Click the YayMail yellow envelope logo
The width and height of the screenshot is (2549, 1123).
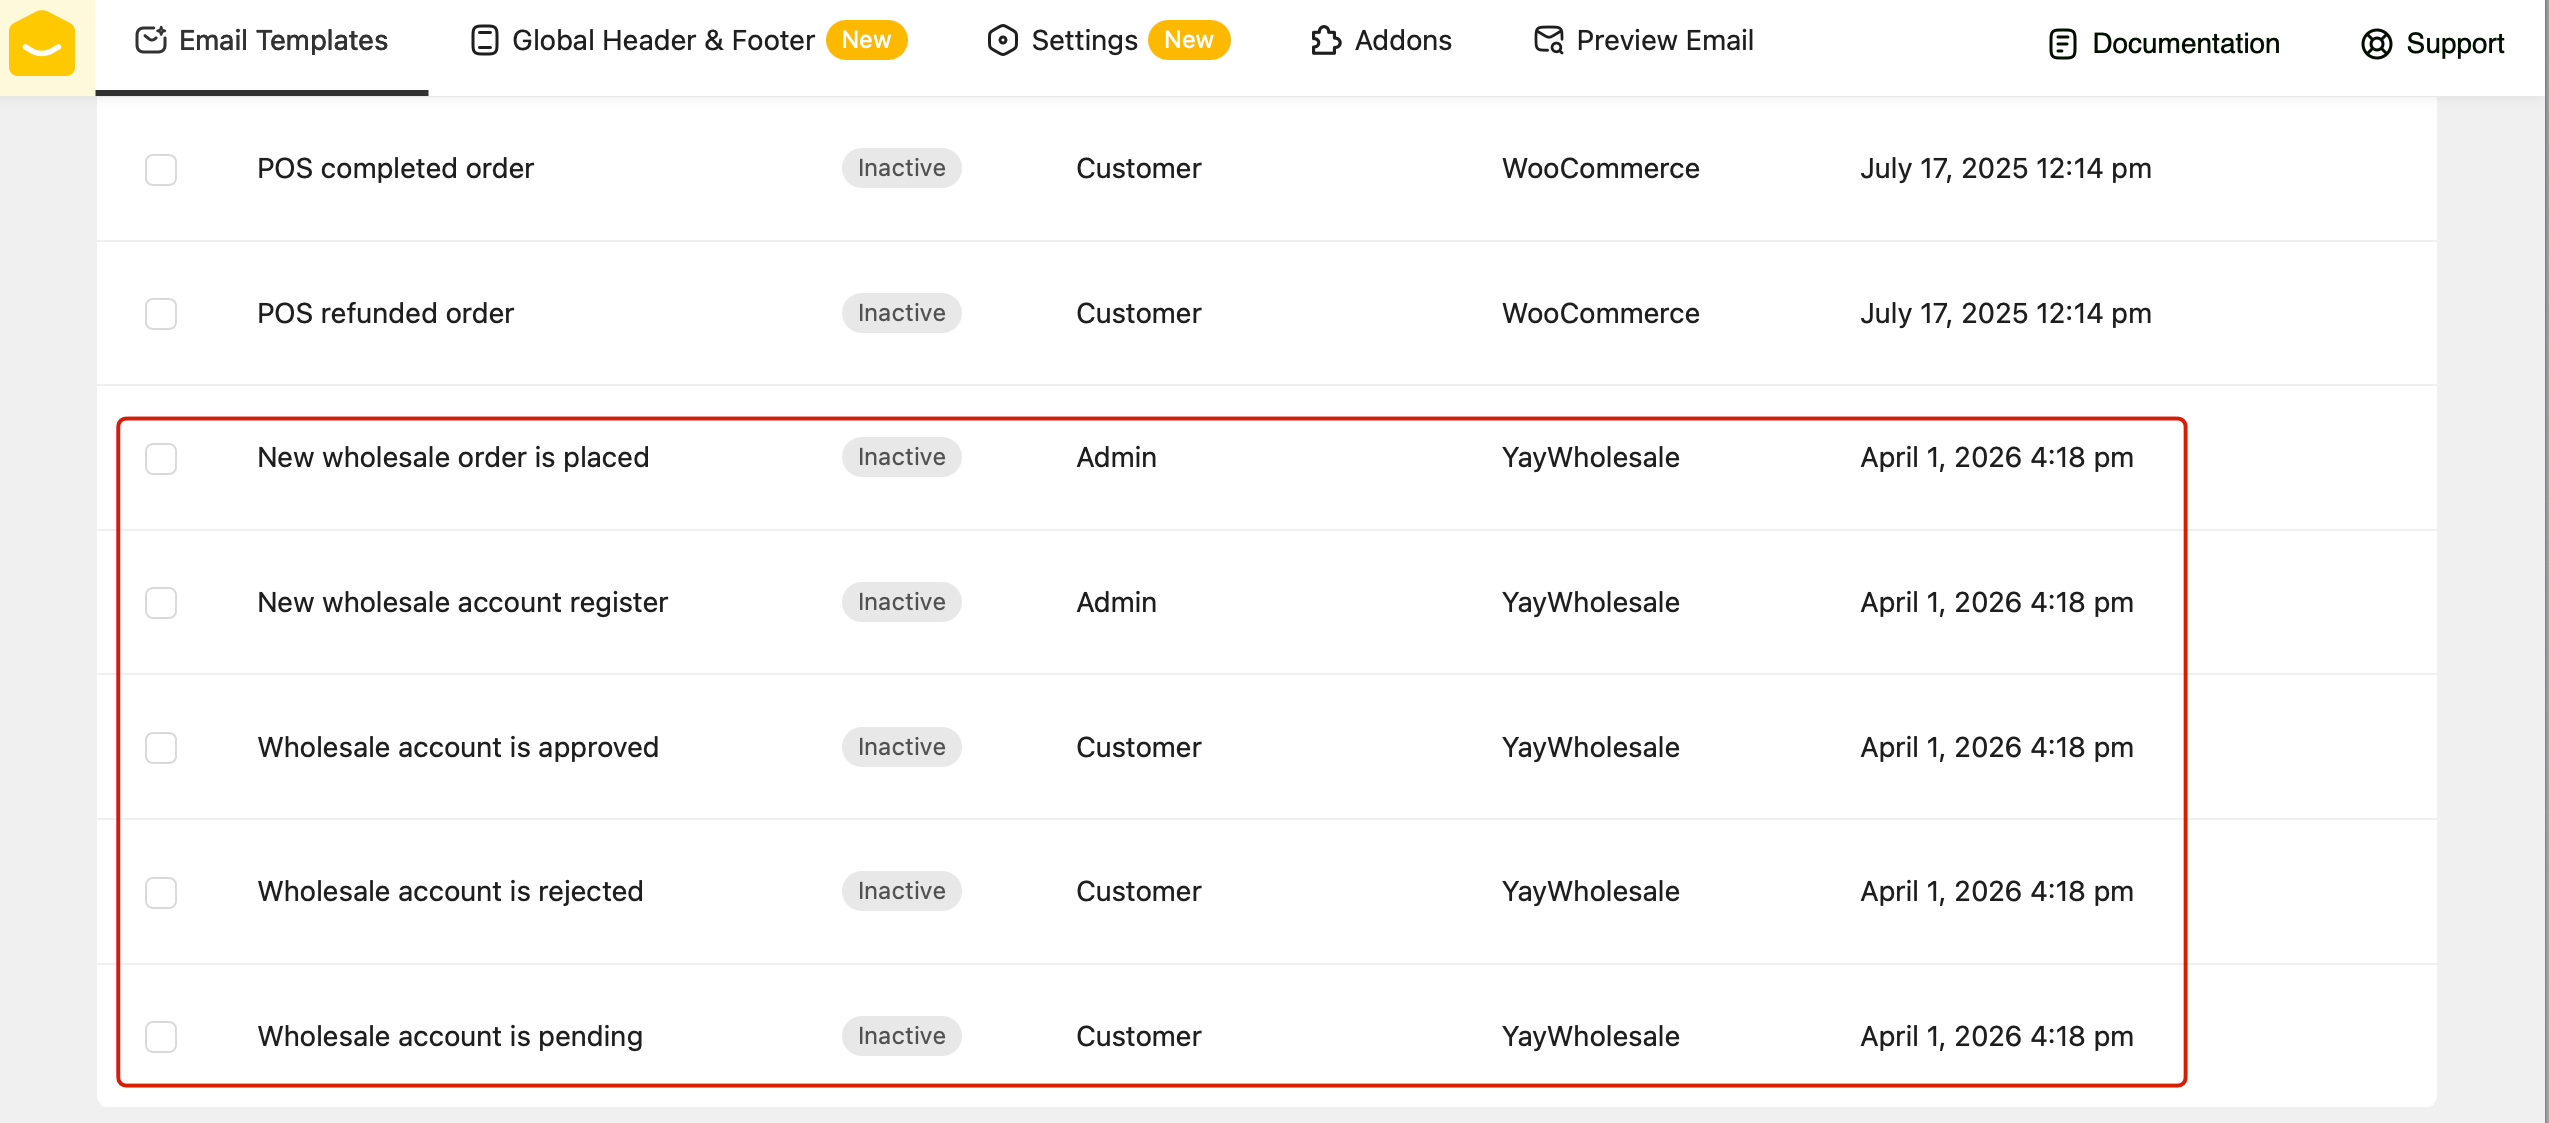coord(42,44)
